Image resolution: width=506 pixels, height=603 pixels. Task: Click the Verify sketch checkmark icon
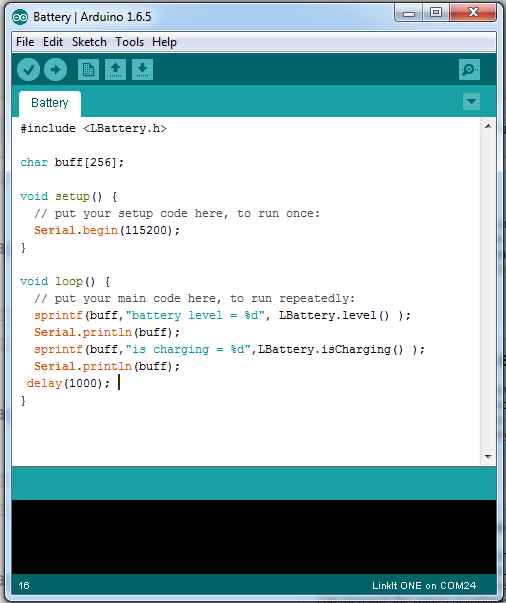pyautogui.click(x=28, y=70)
